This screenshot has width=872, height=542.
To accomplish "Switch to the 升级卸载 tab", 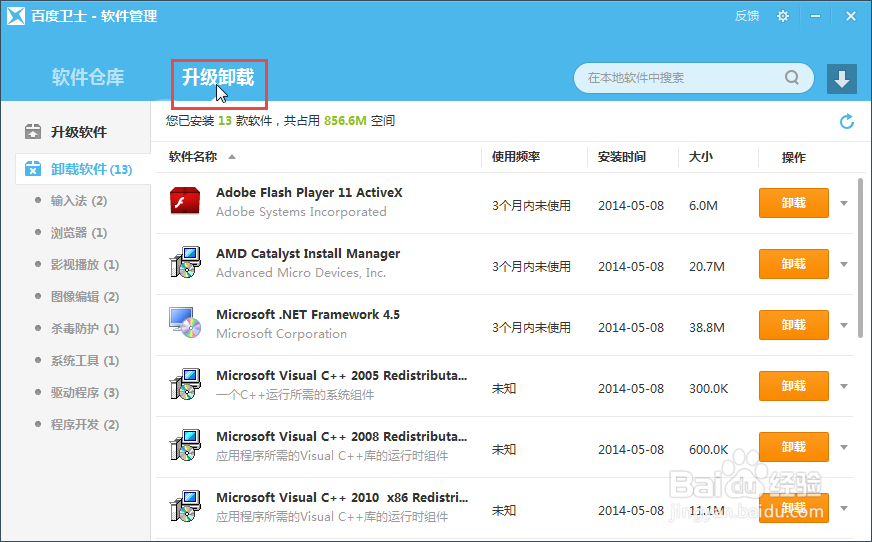I will click(218, 77).
